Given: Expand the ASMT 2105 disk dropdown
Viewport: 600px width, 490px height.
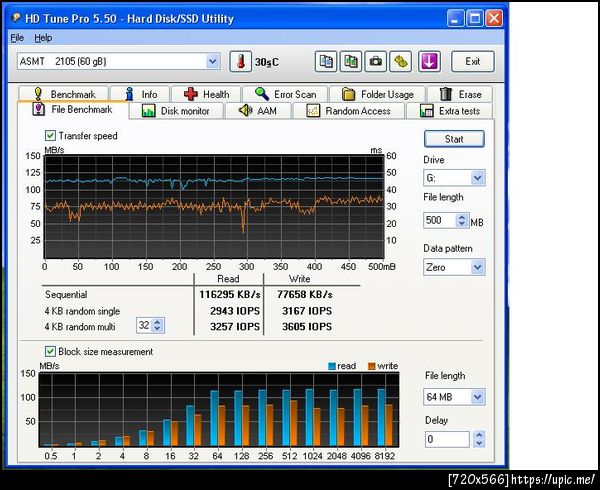Looking at the screenshot, I should [x=212, y=61].
